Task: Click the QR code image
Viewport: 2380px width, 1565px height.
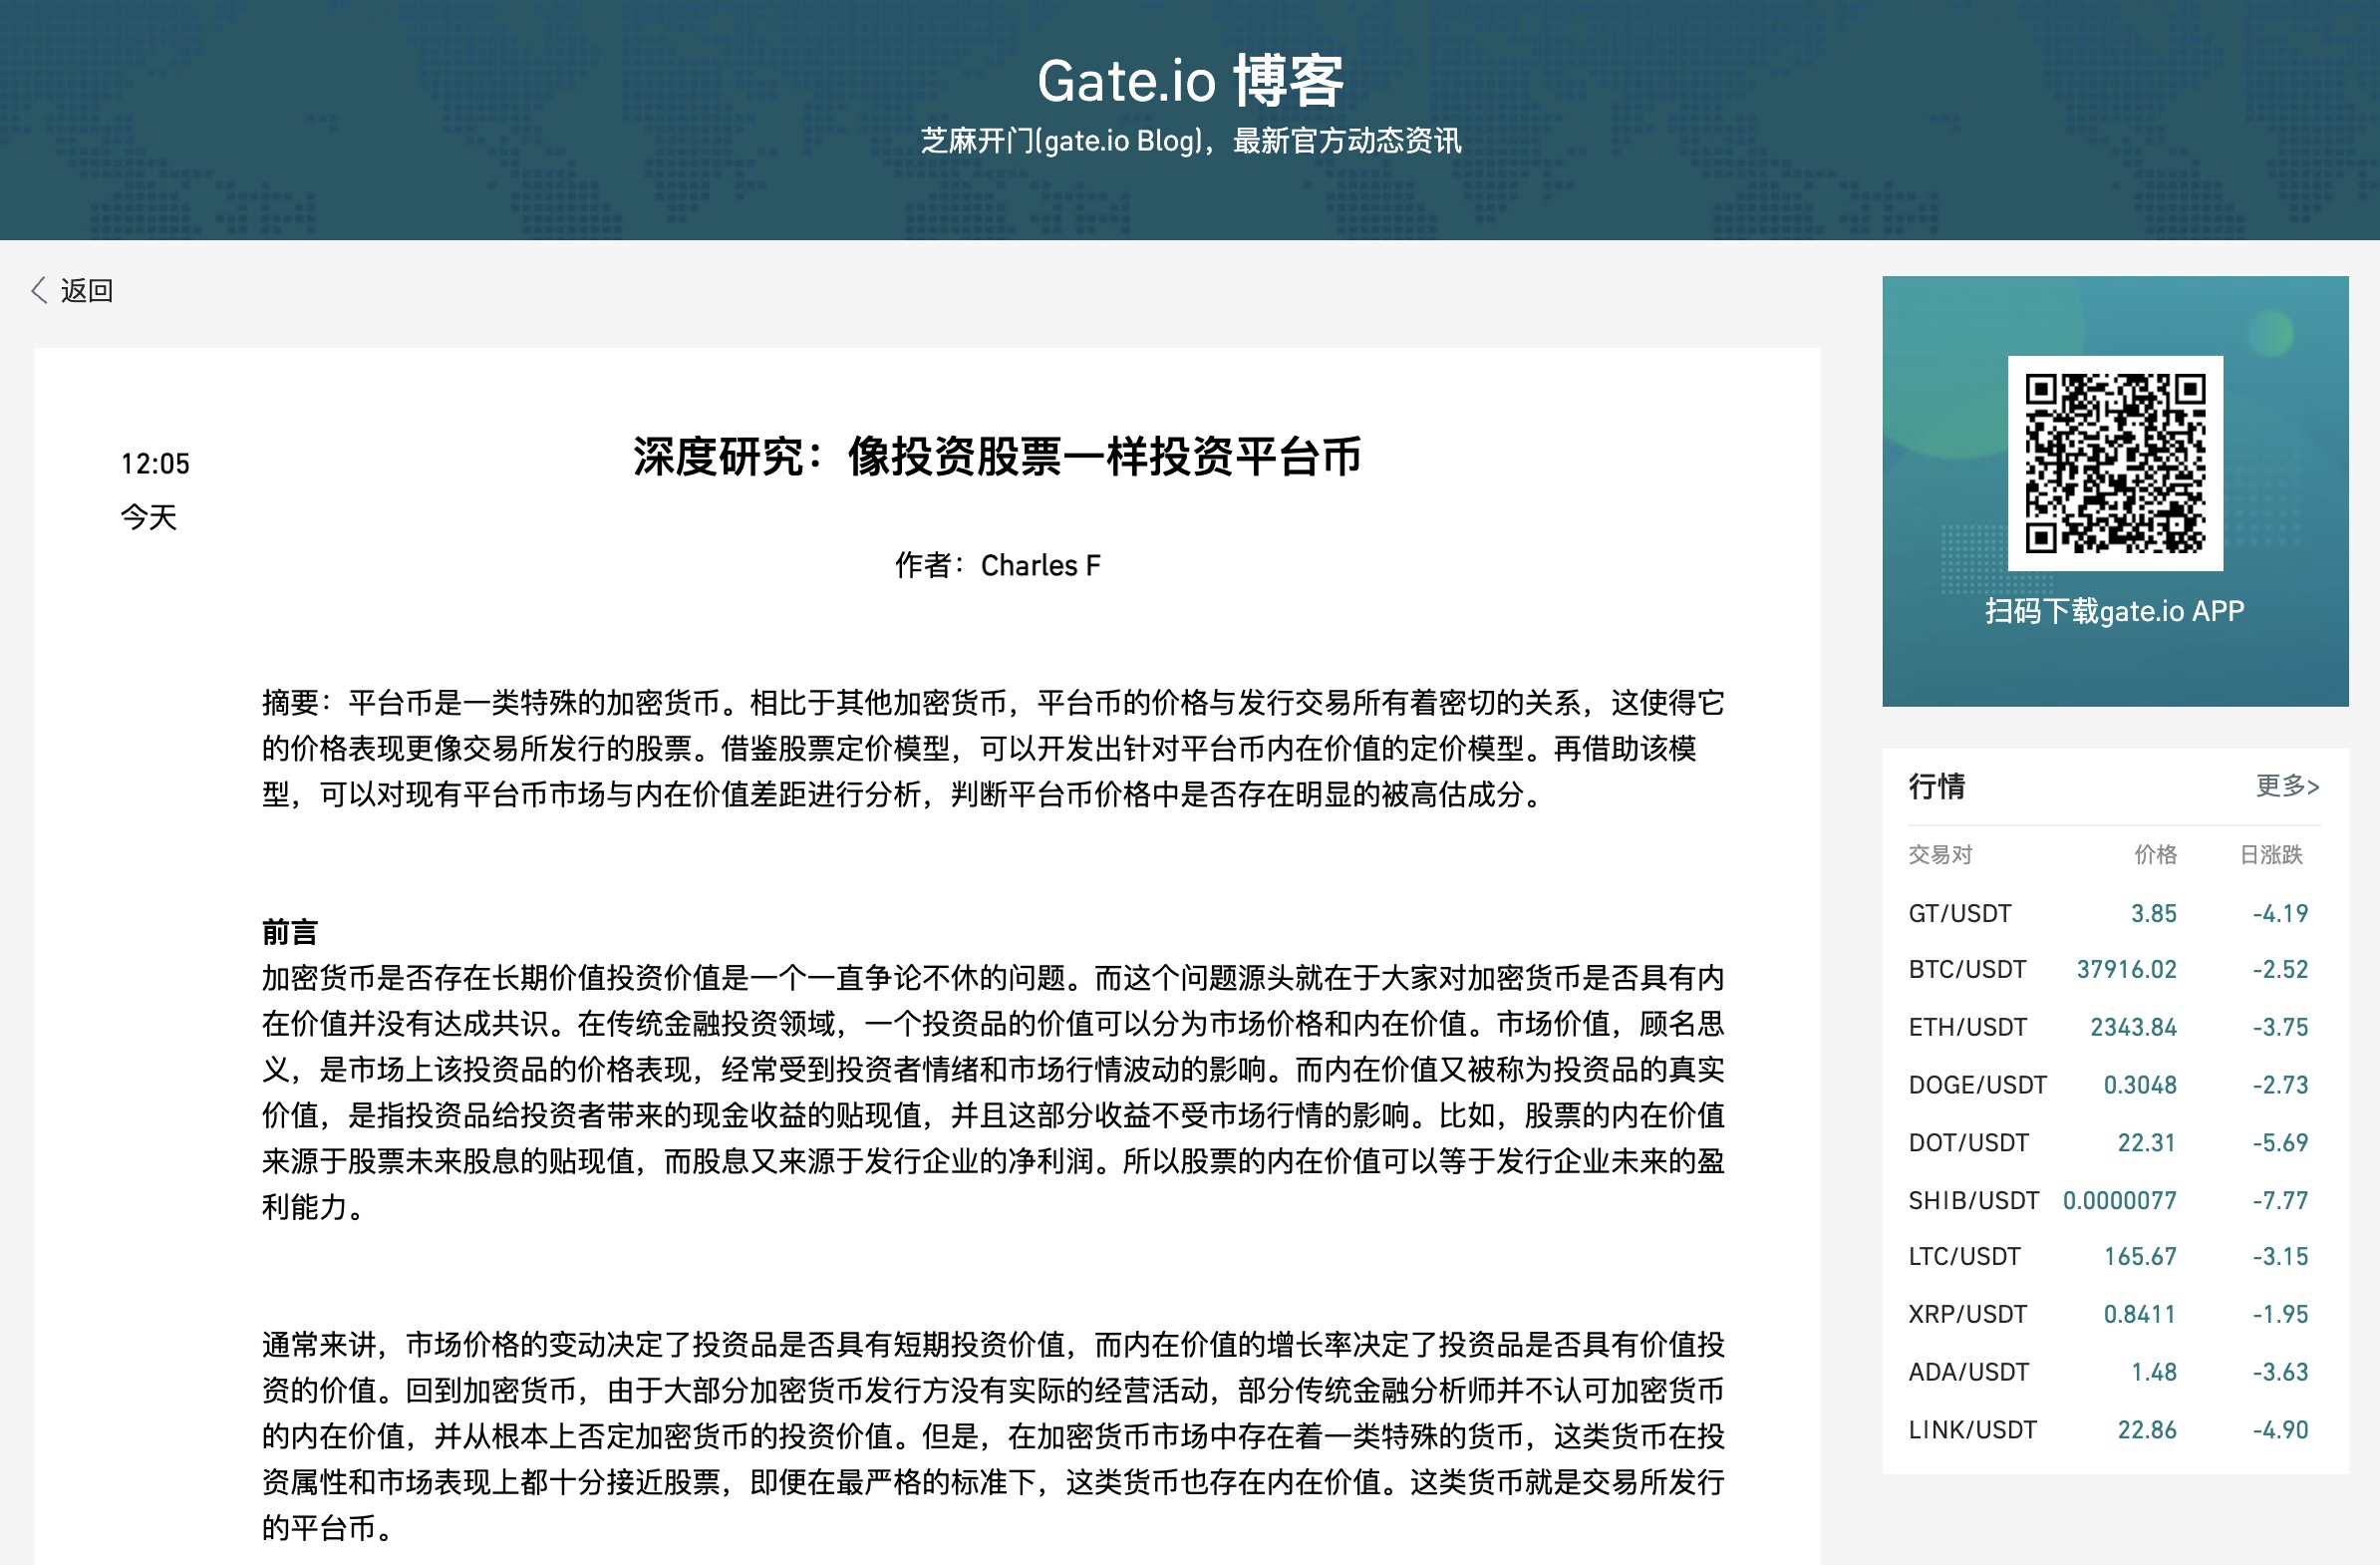Action: coord(2115,463)
